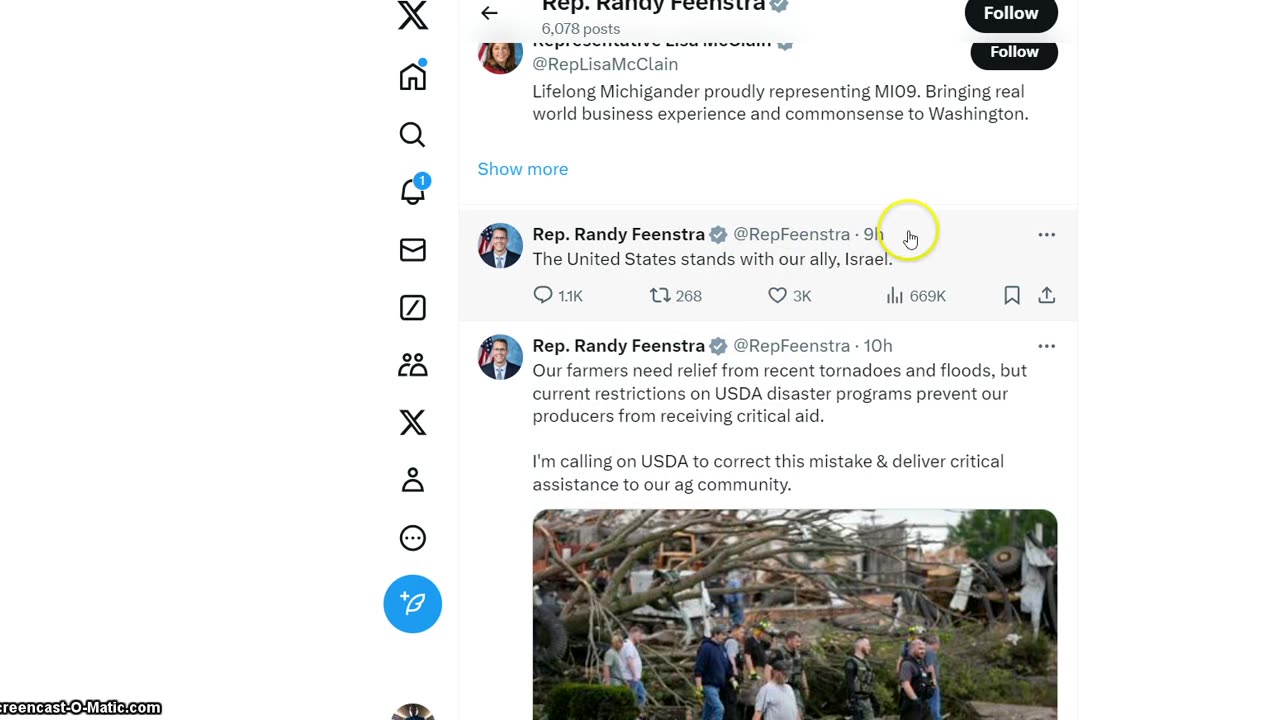Screen dimensions: 1280x720
Task: Open the Profile person icon
Action: (x=412, y=481)
